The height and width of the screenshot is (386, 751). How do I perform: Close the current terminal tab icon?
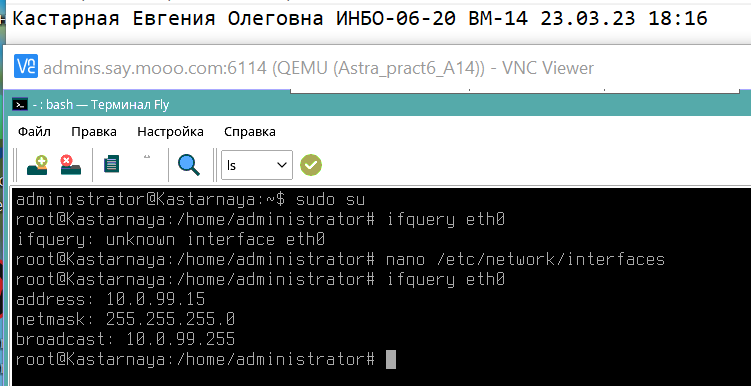(70, 165)
